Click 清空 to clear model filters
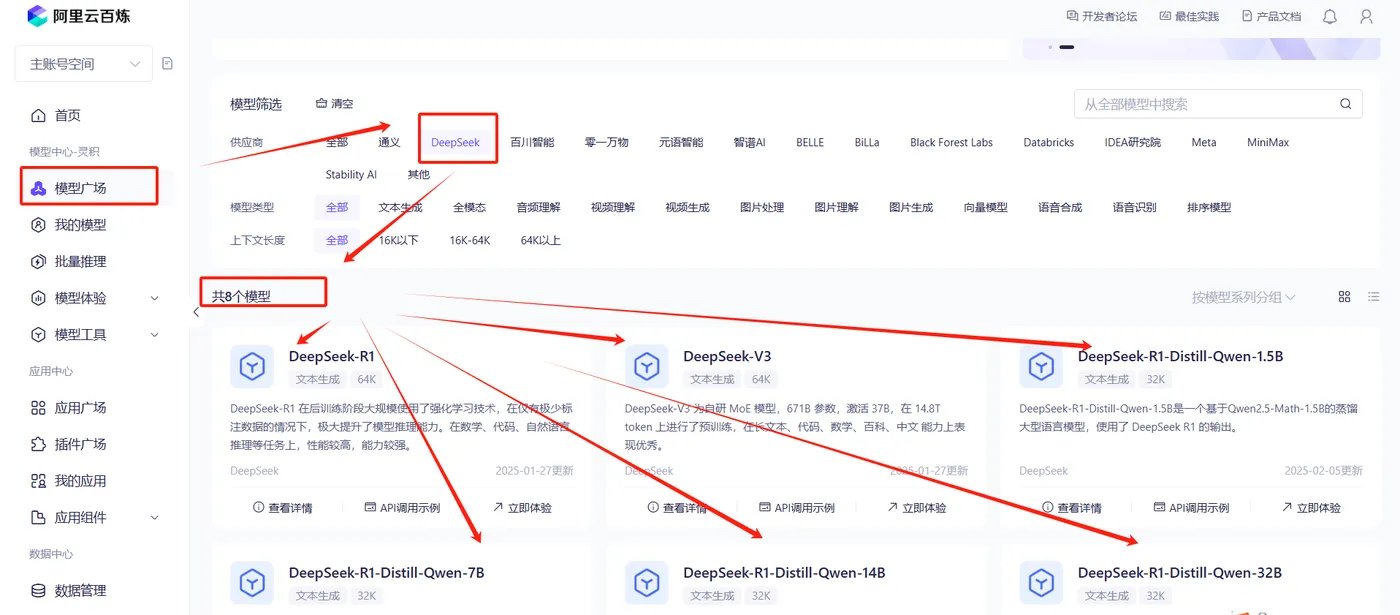 tap(334, 104)
